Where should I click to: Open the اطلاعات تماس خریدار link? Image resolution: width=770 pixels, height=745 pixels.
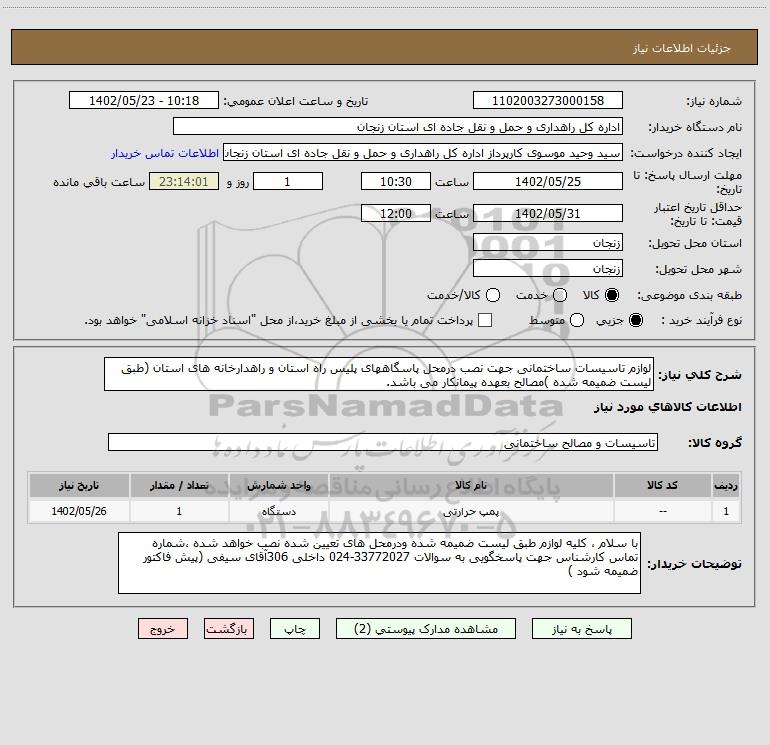pos(165,153)
